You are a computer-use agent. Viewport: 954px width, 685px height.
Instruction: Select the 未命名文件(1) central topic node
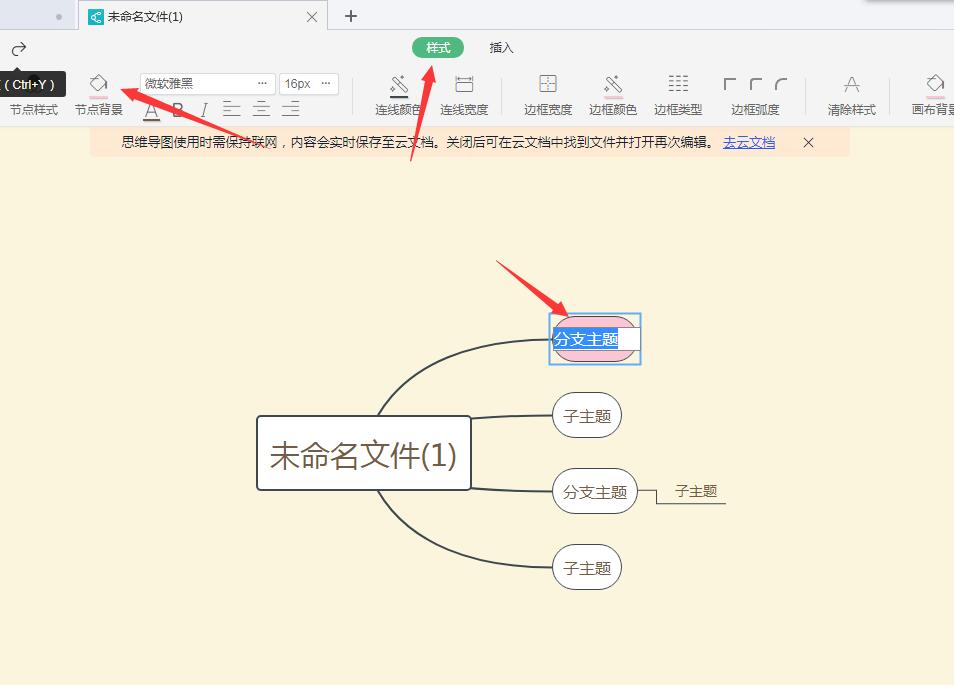(363, 454)
